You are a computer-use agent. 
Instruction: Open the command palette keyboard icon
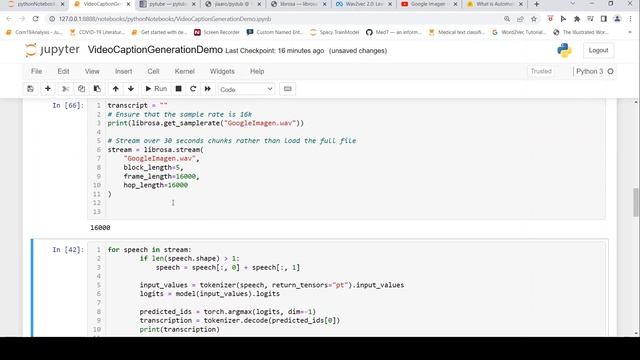coord(287,89)
